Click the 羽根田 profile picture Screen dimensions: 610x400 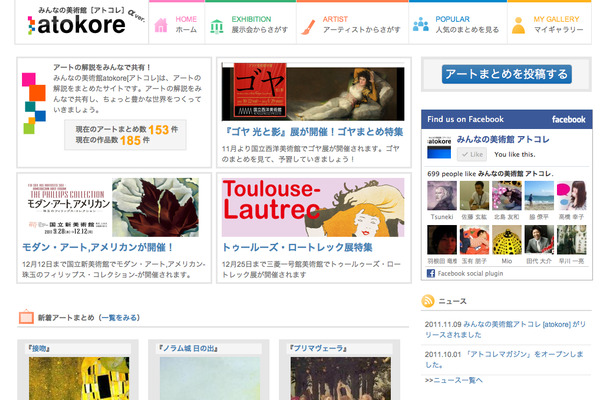click(442, 240)
